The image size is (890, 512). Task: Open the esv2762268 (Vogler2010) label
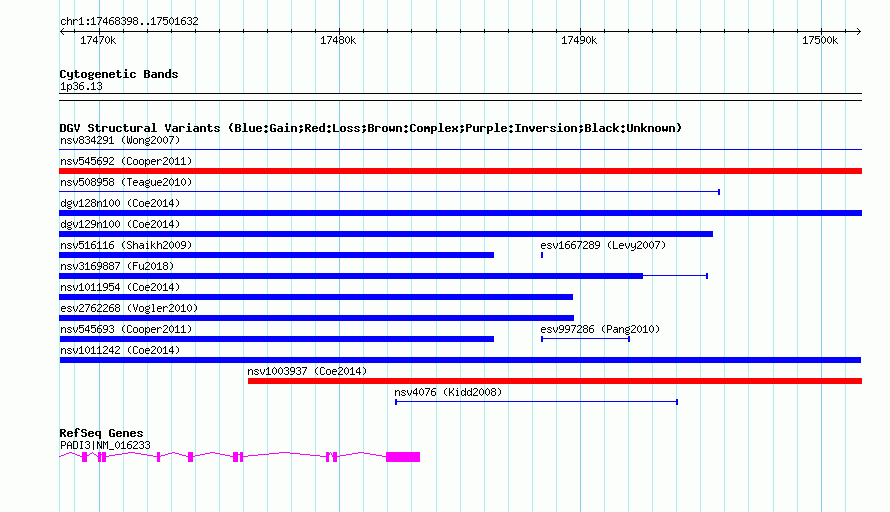pyautogui.click(x=129, y=308)
